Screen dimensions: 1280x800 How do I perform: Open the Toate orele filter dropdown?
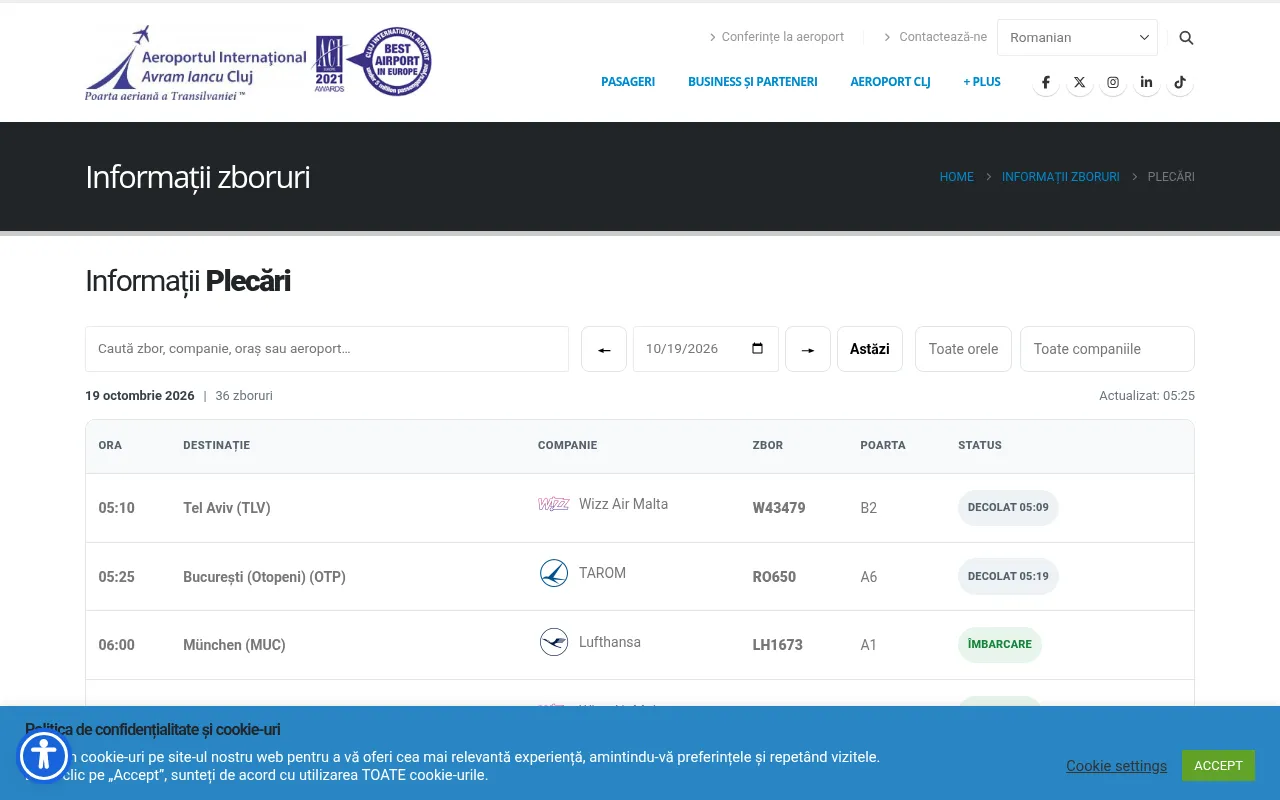pyautogui.click(x=963, y=349)
